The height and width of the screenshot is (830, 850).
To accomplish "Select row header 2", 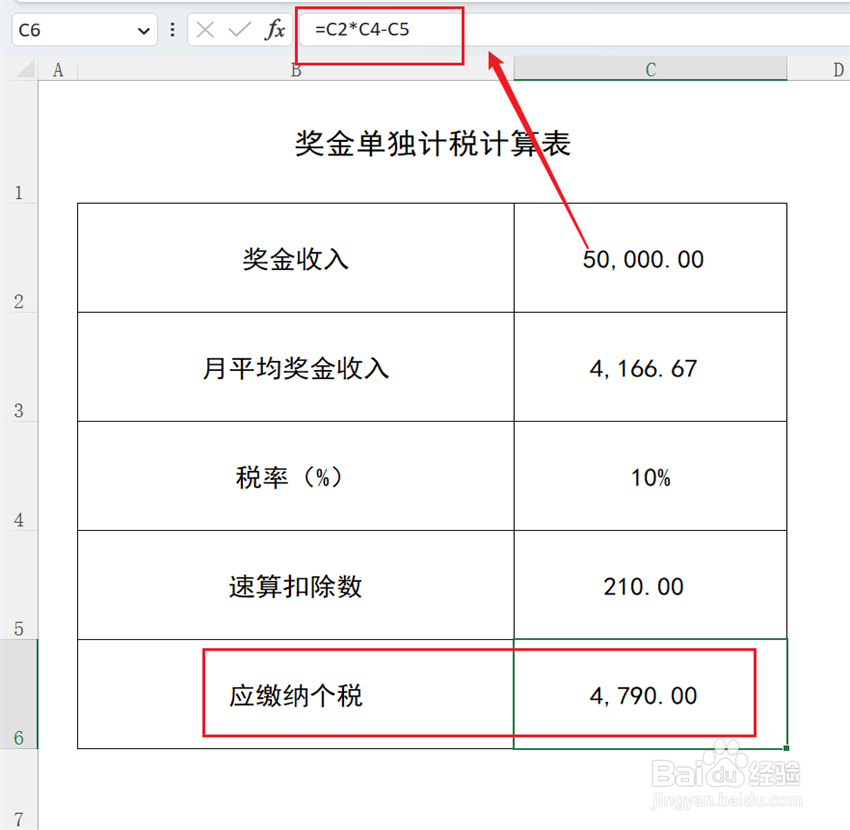I will [18, 302].
